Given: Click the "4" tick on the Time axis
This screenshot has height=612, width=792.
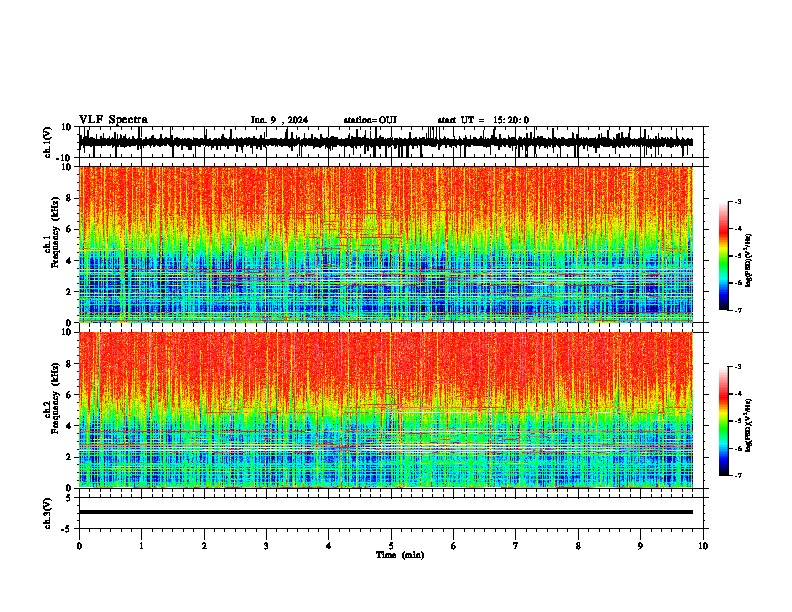Looking at the screenshot, I should pyautogui.click(x=329, y=546).
